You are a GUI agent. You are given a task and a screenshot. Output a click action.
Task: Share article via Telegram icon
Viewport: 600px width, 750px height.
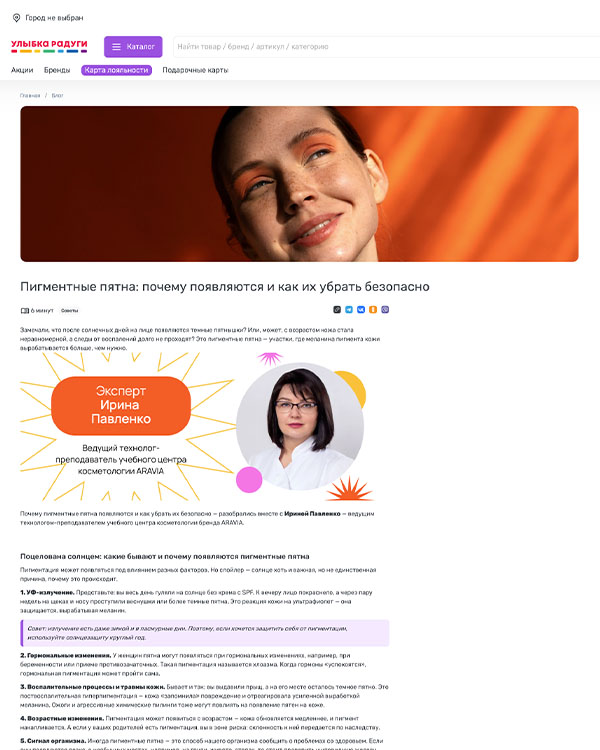tap(349, 310)
